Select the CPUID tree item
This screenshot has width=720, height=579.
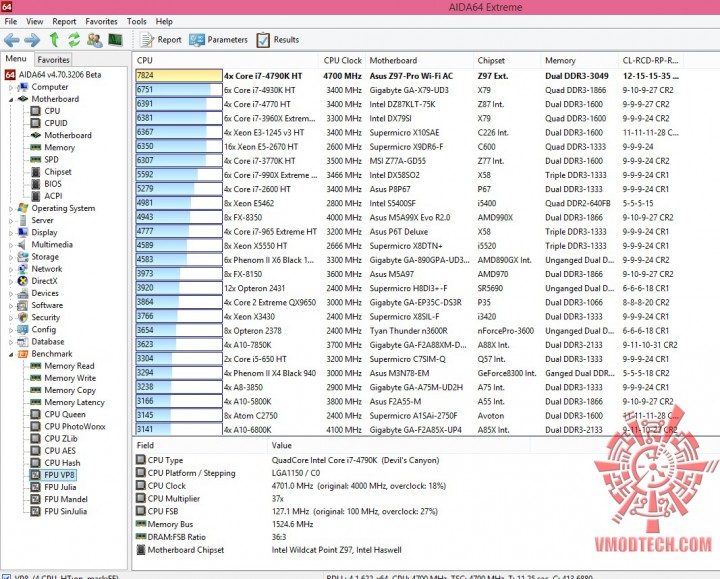pyautogui.click(x=49, y=123)
